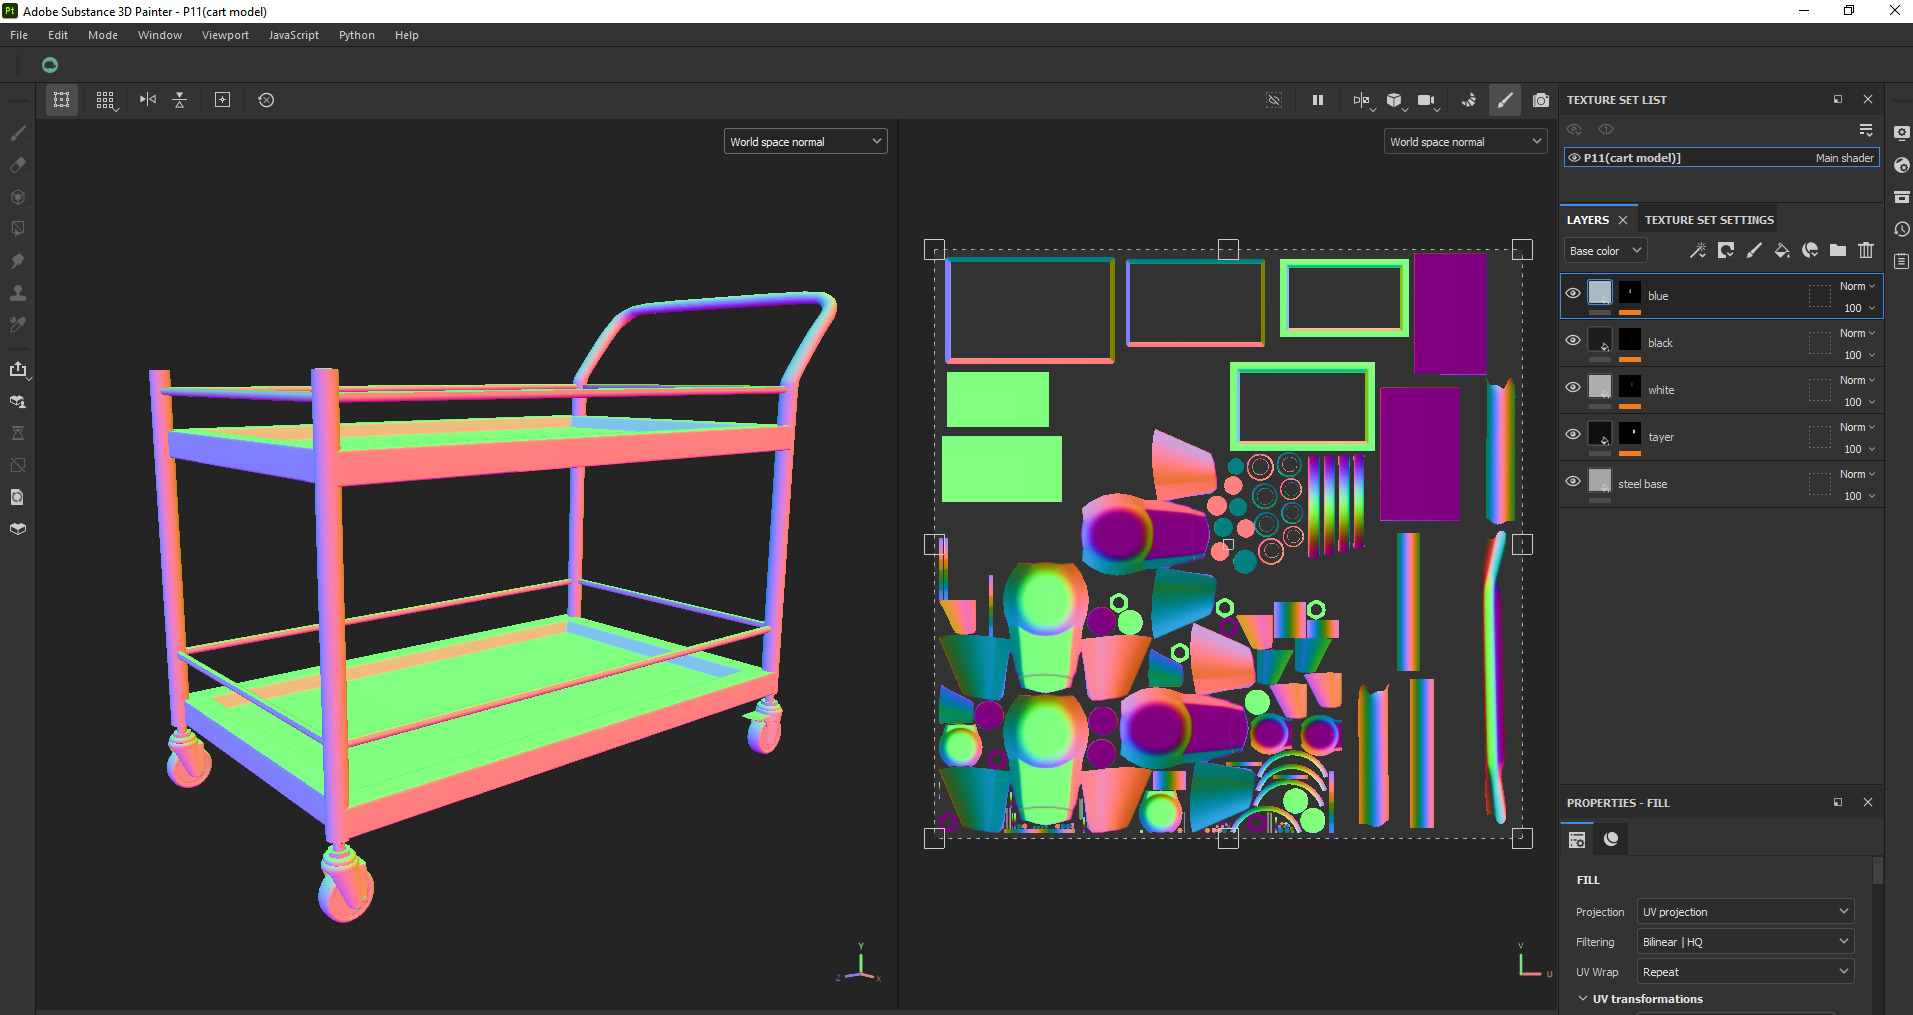Image resolution: width=1913 pixels, height=1015 pixels.
Task: Flip horizontally using the mirror icon
Action: pos(148,100)
